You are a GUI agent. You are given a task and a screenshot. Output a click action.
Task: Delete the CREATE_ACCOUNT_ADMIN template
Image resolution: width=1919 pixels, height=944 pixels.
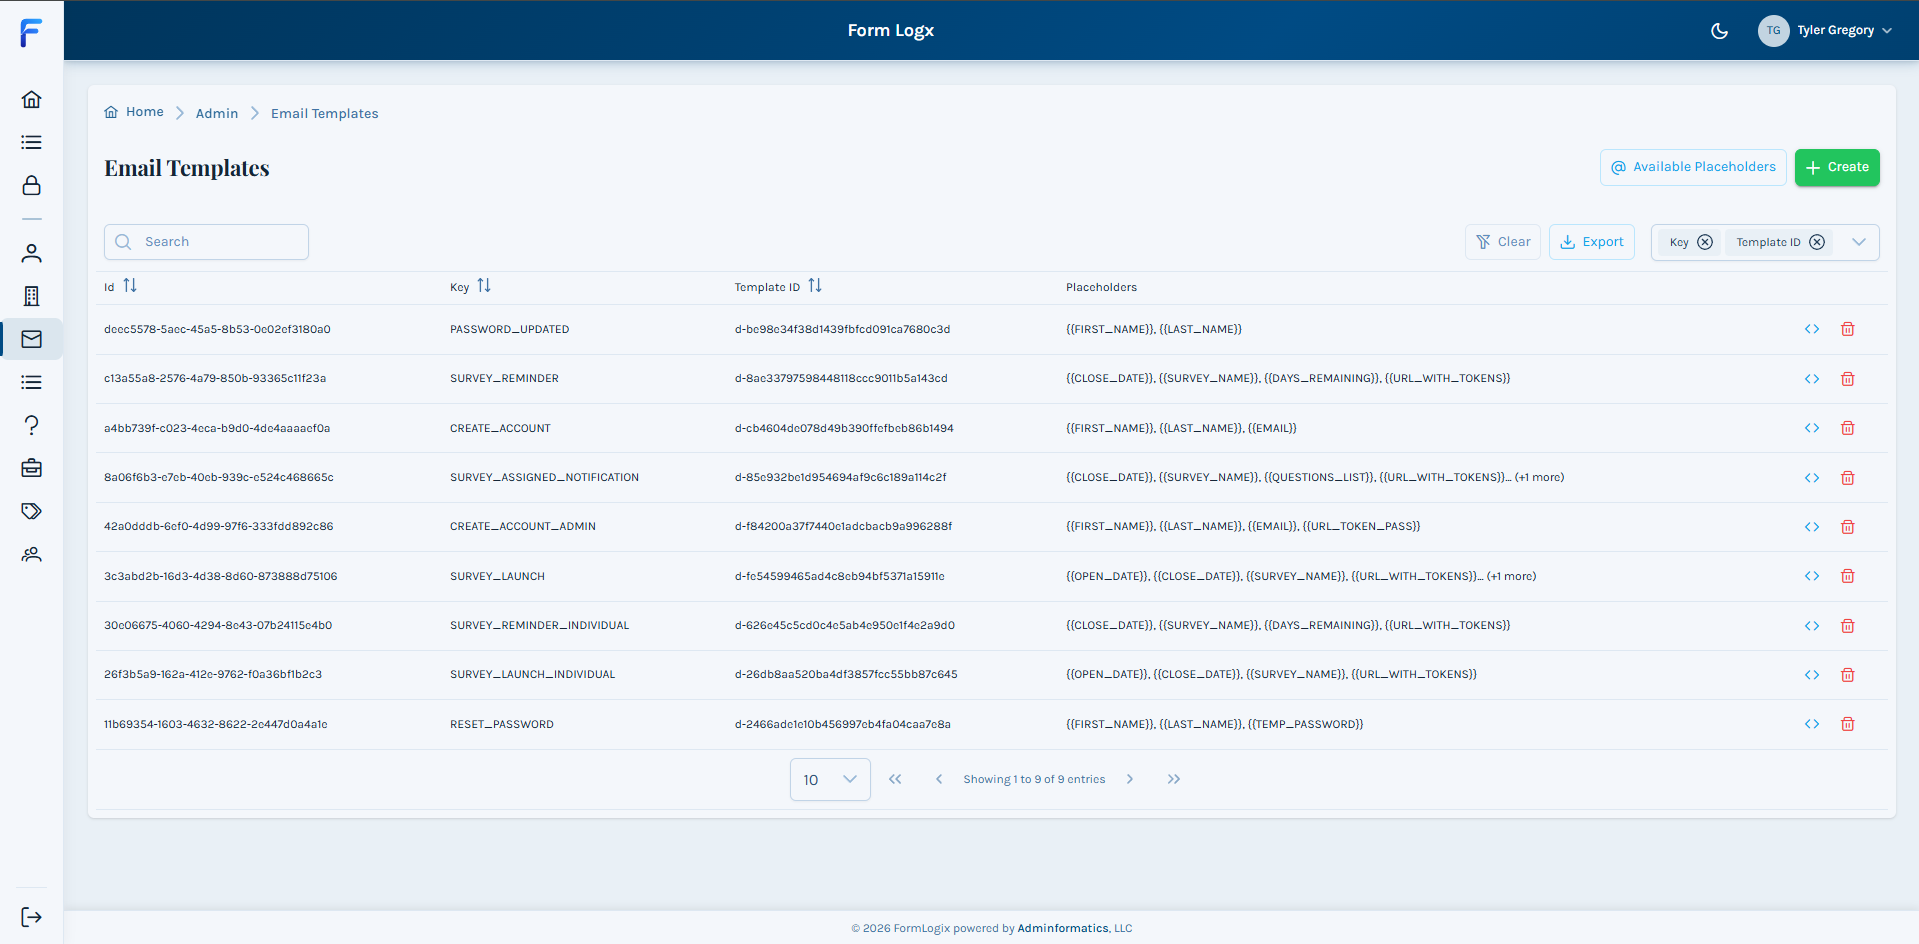[x=1848, y=527]
